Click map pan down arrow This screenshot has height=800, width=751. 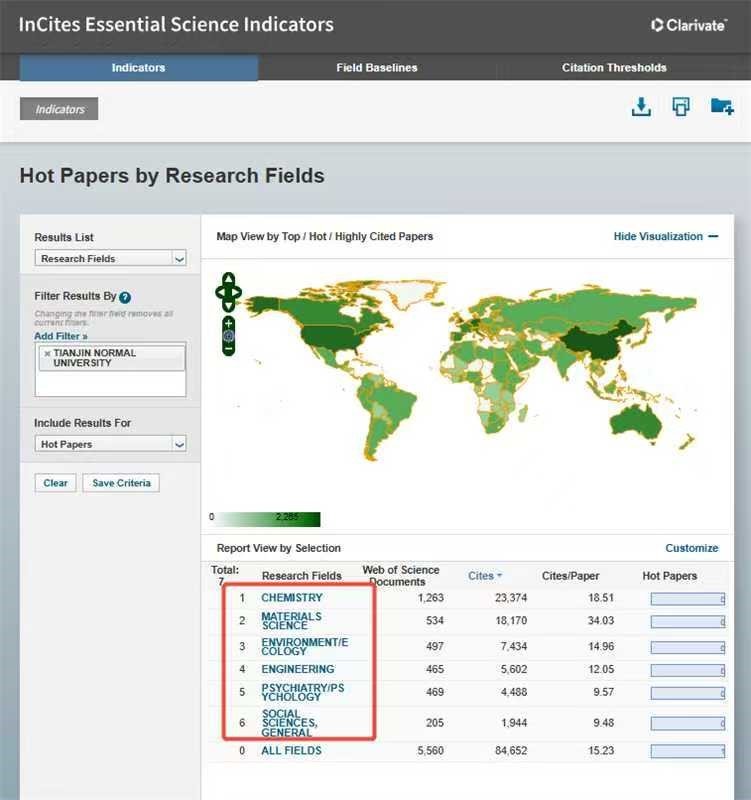229,306
